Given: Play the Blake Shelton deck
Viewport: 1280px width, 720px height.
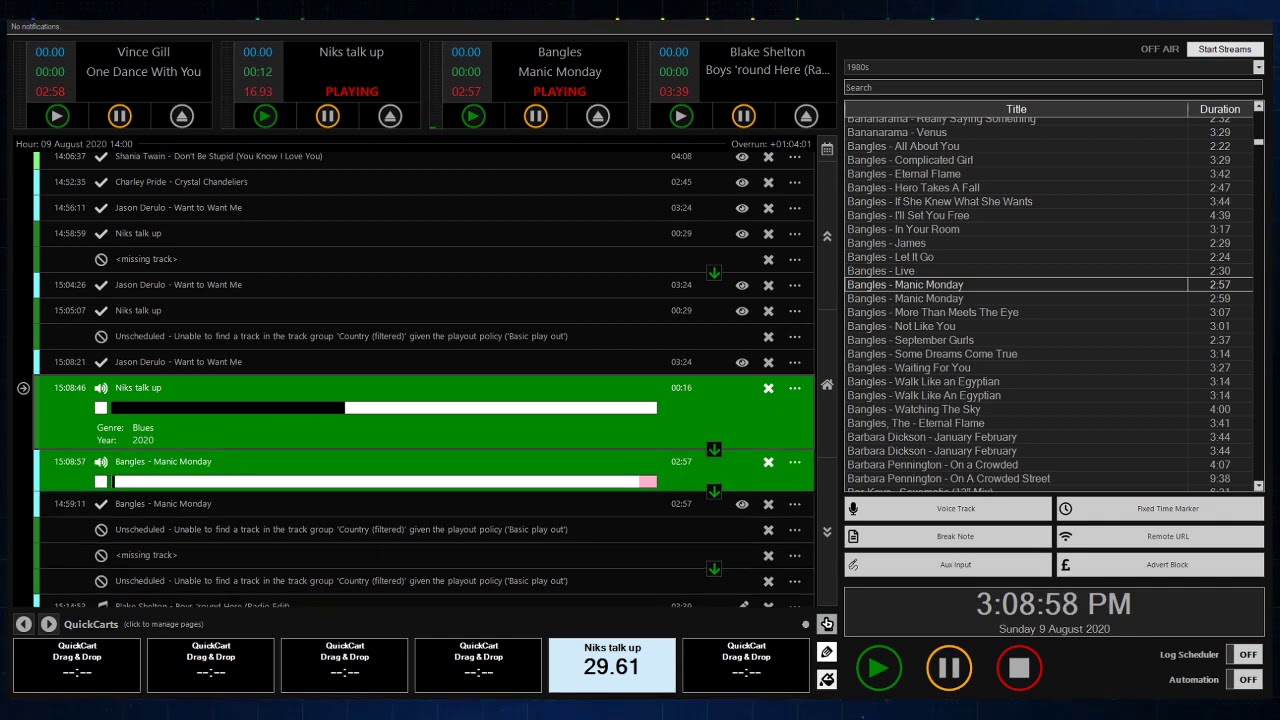Looking at the screenshot, I should coord(681,116).
